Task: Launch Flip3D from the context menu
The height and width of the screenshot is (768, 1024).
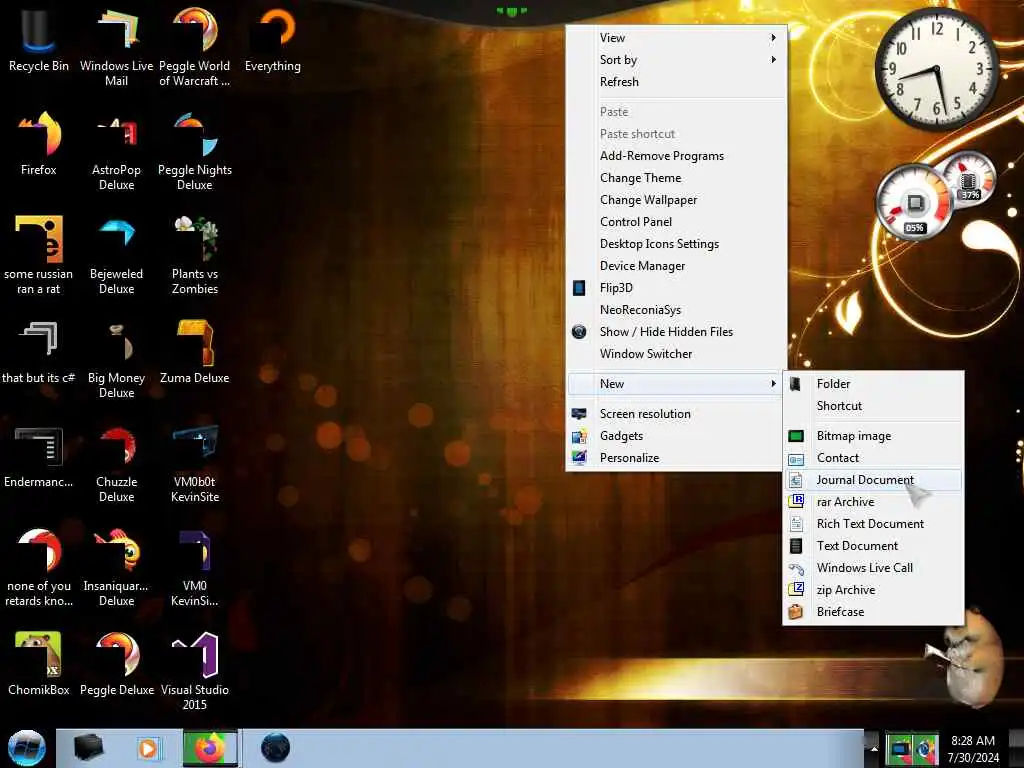Action: point(677,288)
